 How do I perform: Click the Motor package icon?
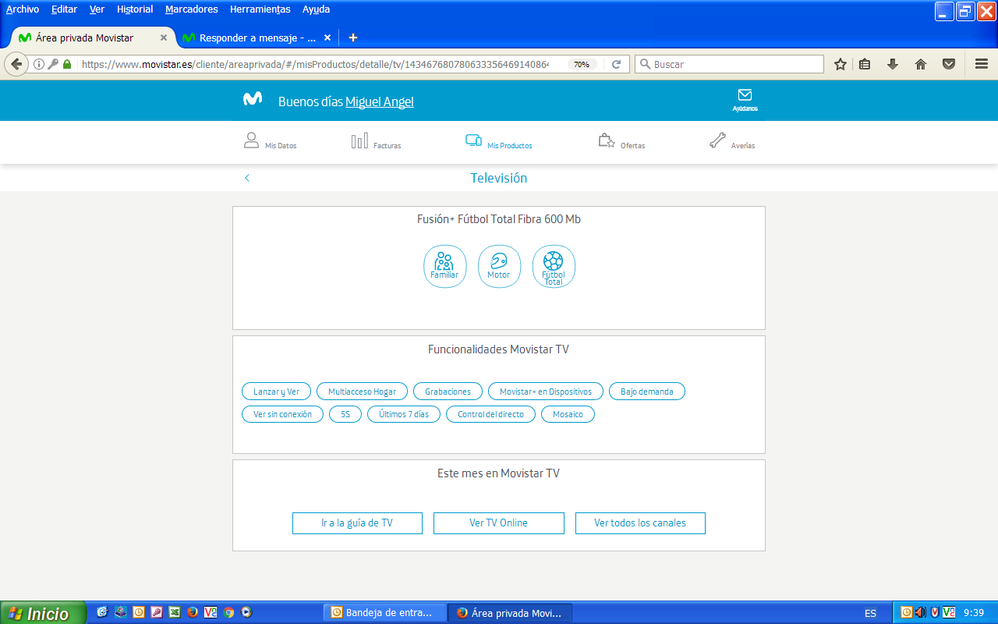[499, 266]
